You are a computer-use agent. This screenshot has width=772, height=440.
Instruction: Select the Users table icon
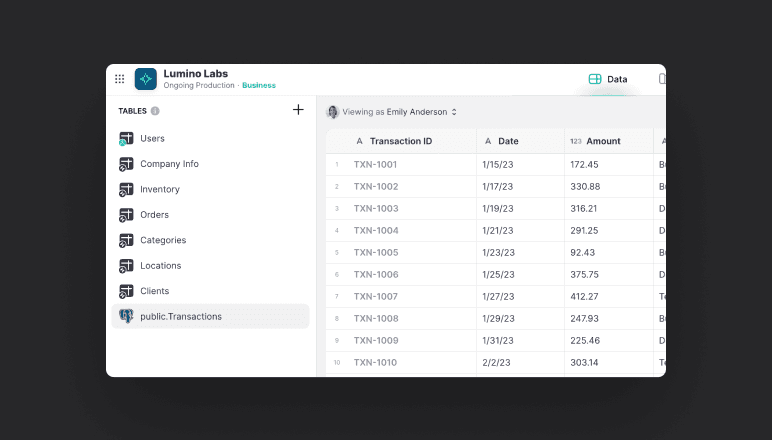coord(126,139)
